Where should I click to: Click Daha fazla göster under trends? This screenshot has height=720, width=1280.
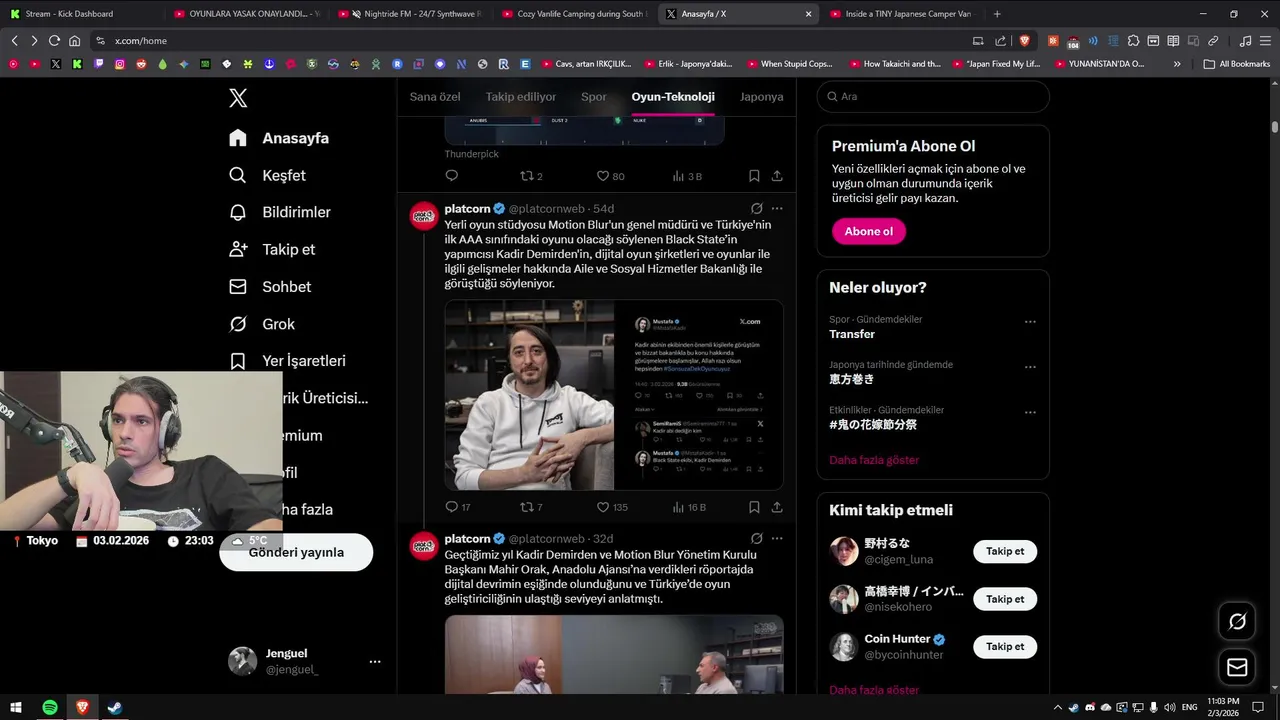874,460
